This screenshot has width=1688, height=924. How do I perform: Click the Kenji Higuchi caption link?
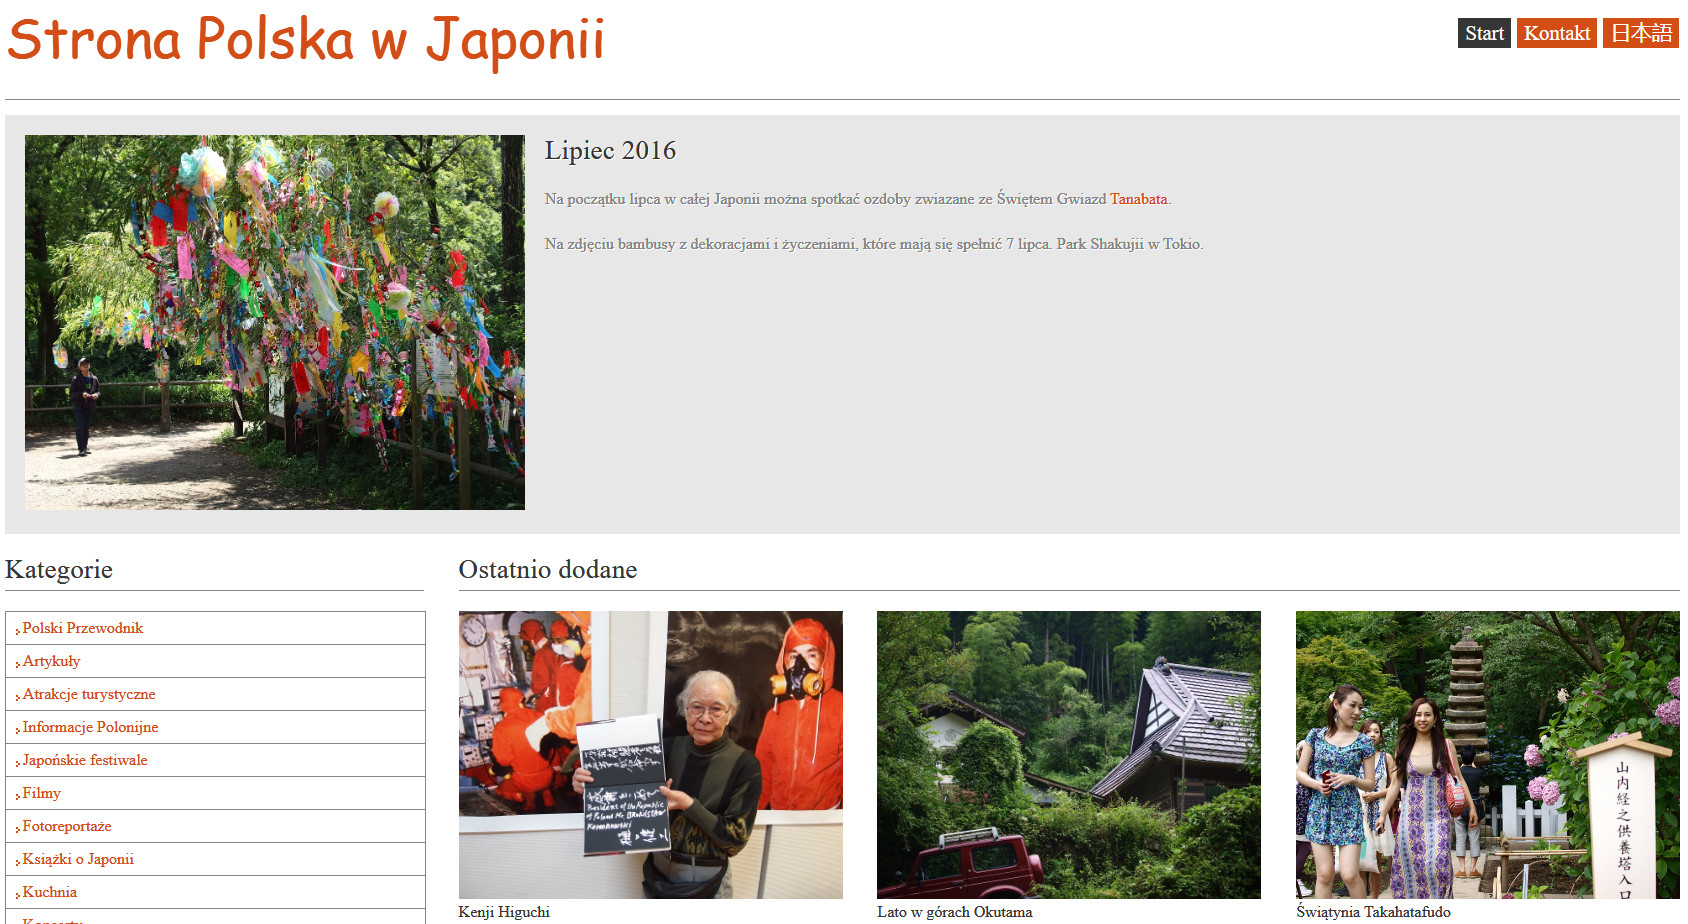coord(504,912)
